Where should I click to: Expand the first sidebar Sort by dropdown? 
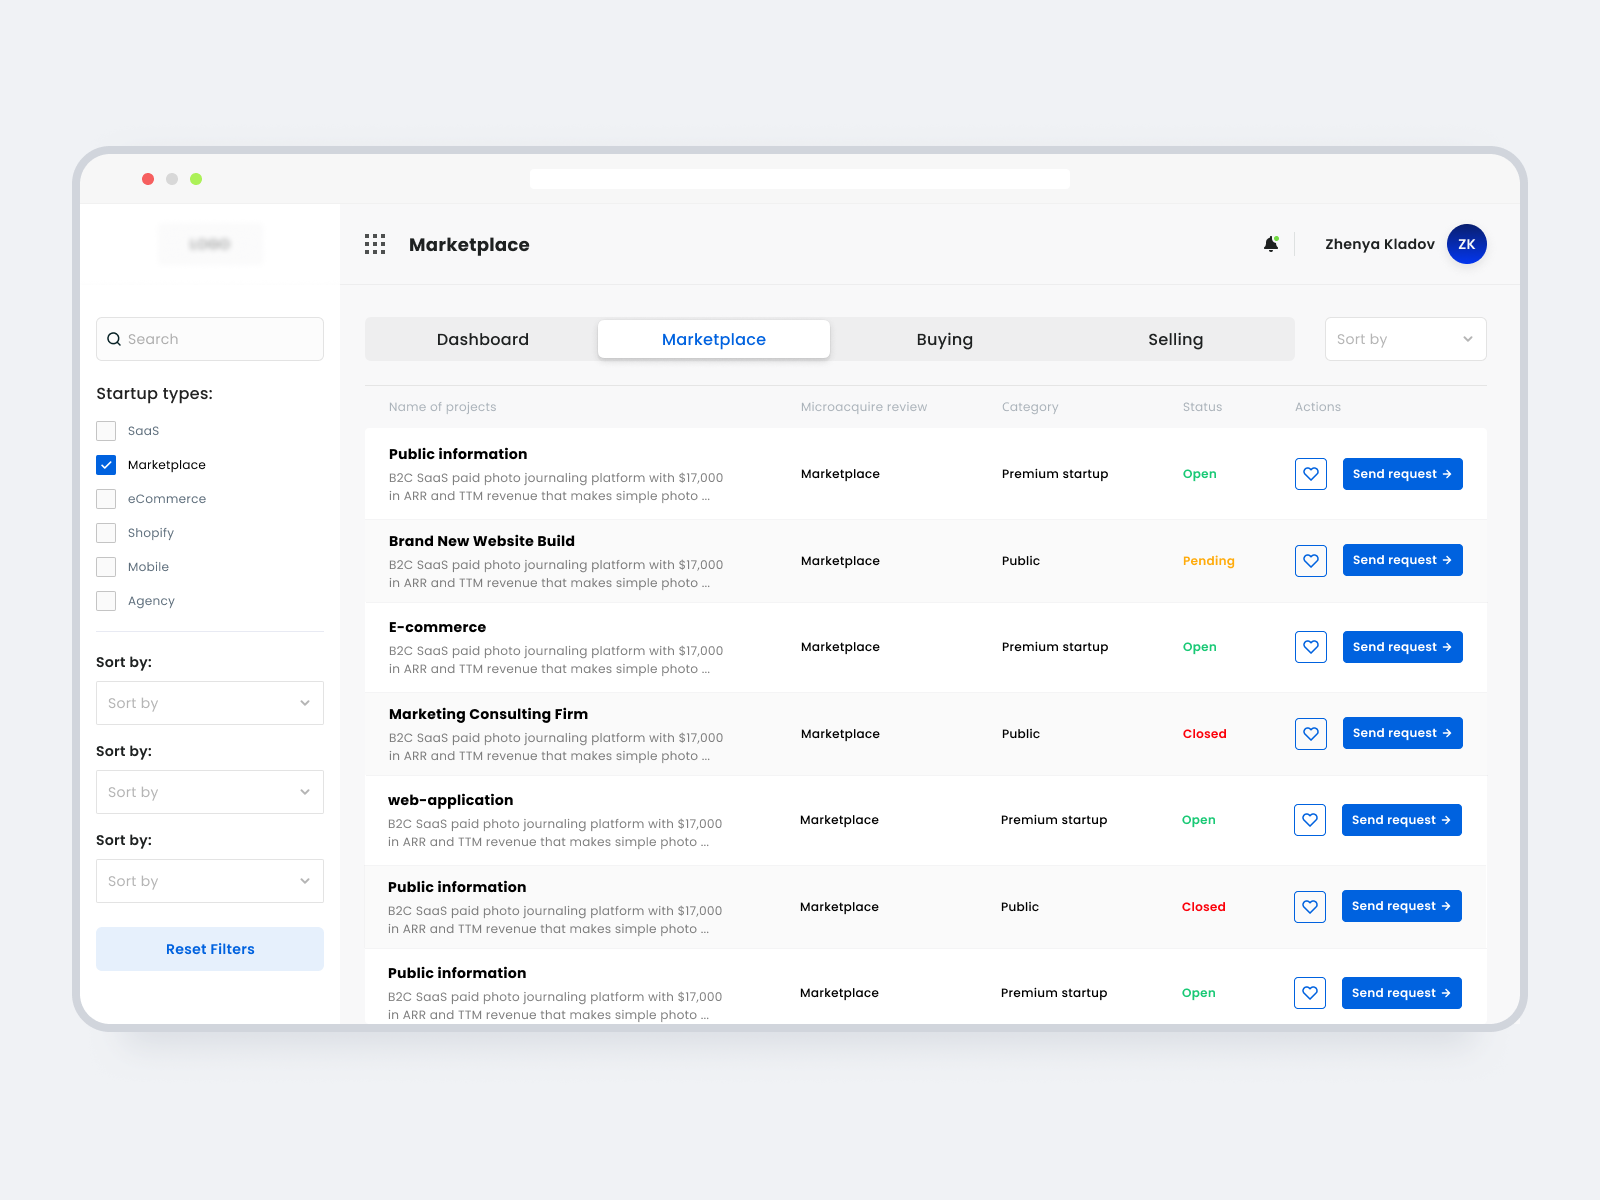click(x=210, y=703)
